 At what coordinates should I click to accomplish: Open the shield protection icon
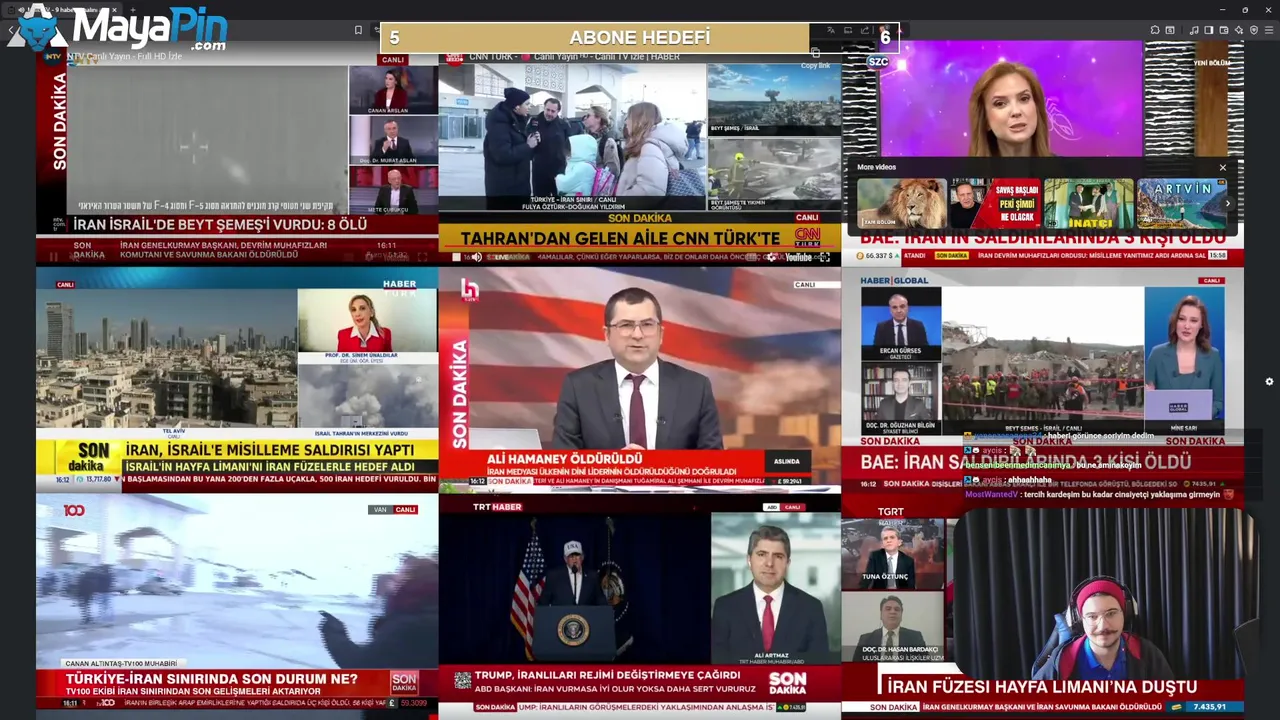tap(1254, 30)
